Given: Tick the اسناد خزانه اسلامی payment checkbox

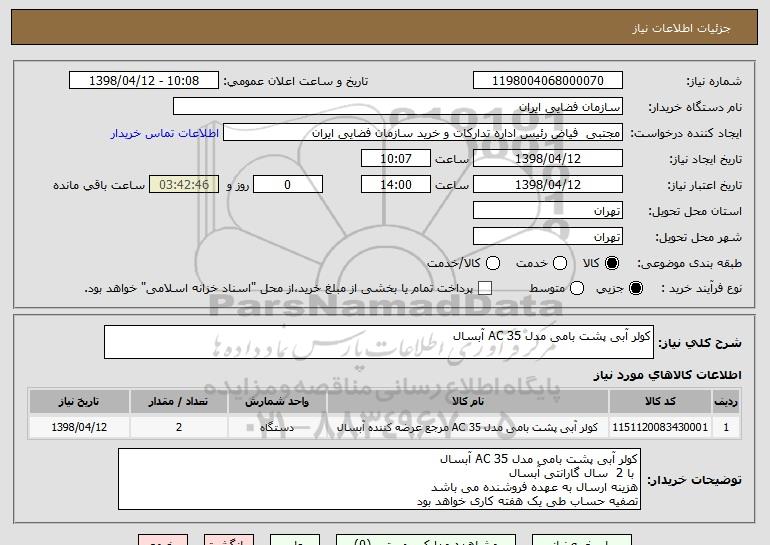Looking at the screenshot, I should [x=485, y=288].
